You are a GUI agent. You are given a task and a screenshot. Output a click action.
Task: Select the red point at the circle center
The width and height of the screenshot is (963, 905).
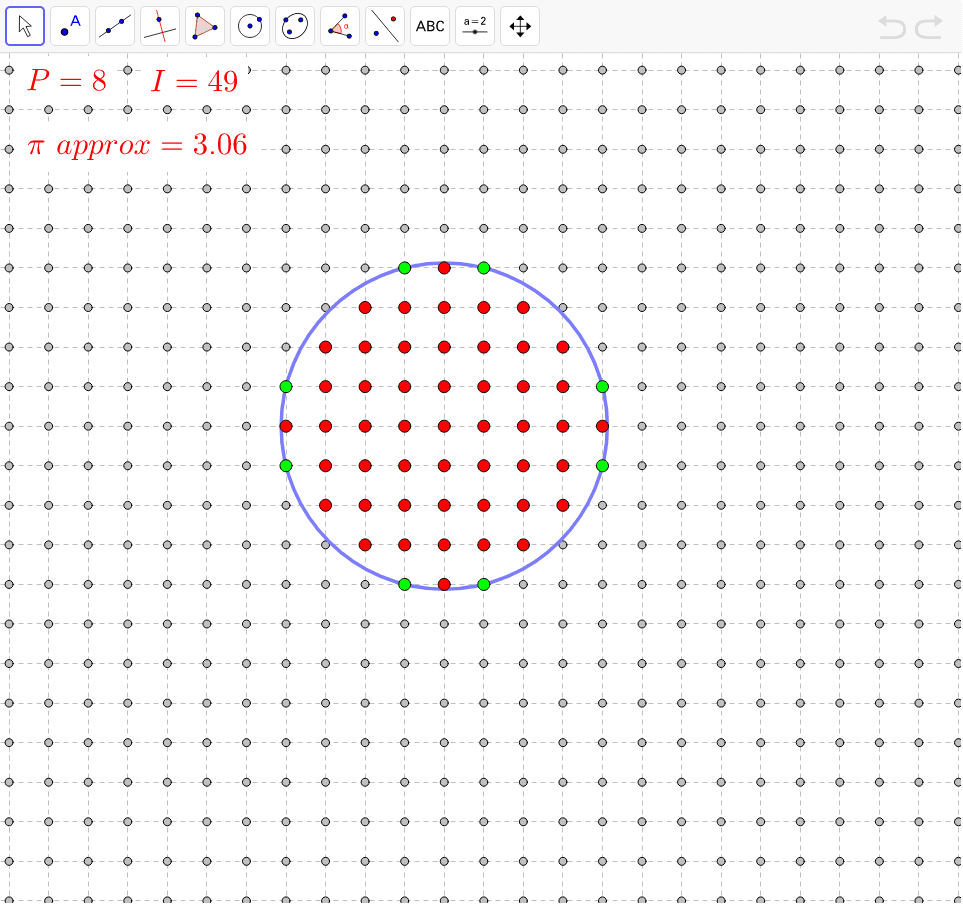coord(444,426)
